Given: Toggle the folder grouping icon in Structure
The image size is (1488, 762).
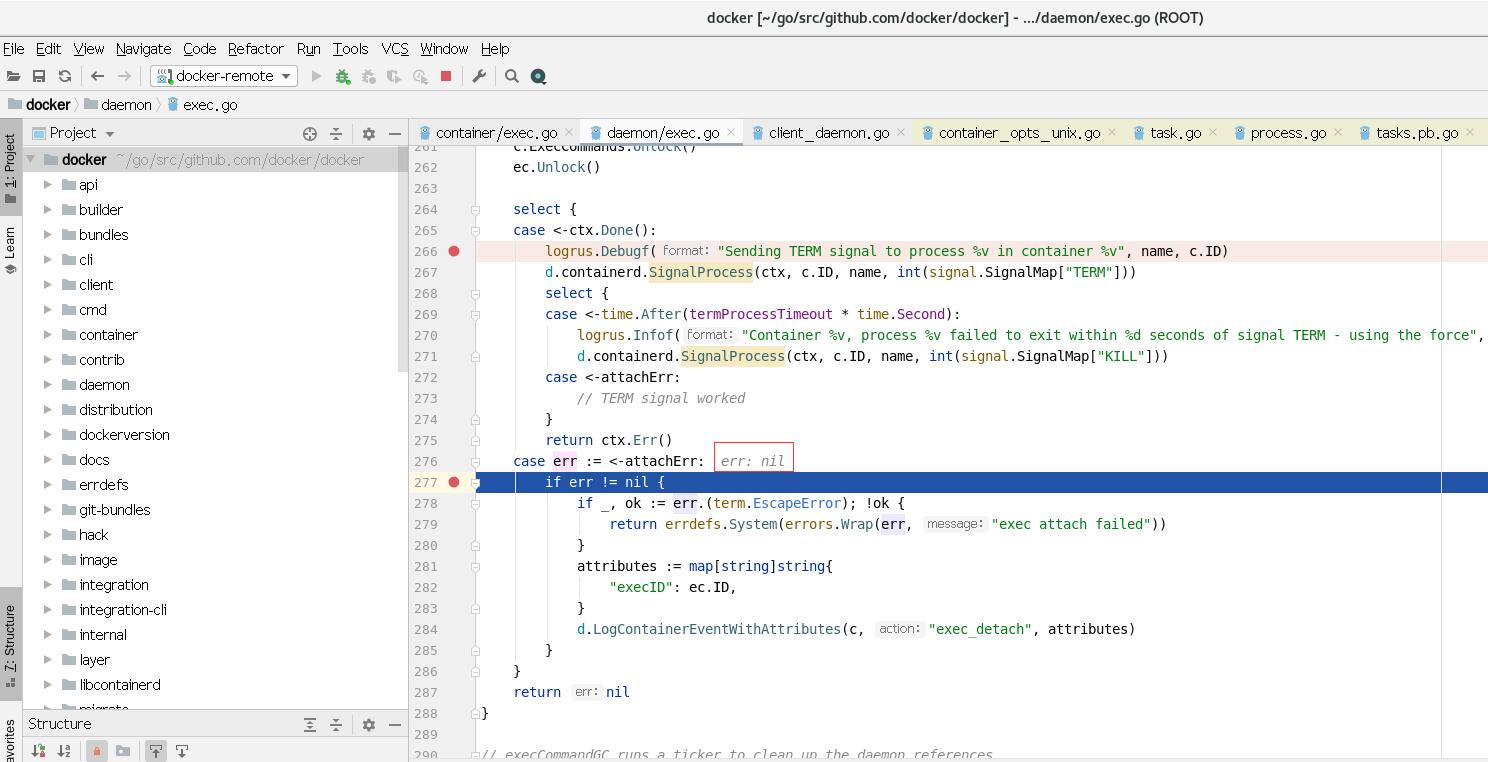Looking at the screenshot, I should coord(123,751).
